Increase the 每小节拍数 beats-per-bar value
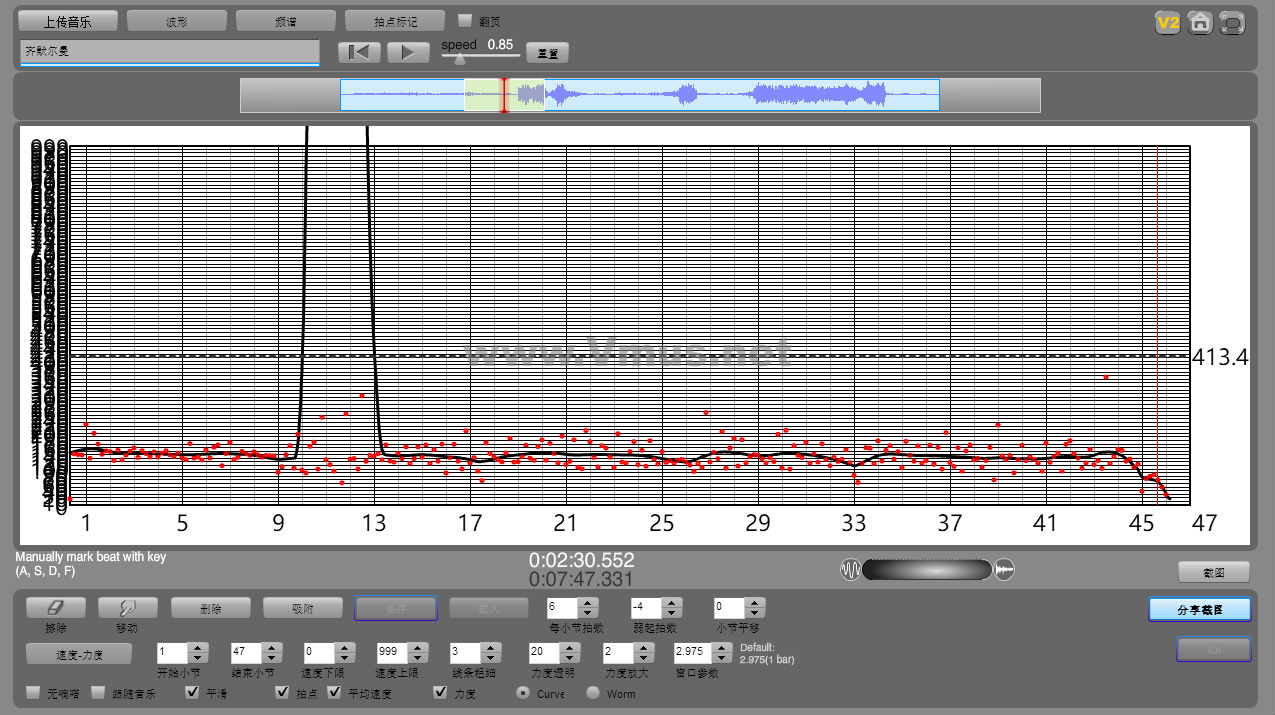This screenshot has height=715, width=1275. point(588,602)
